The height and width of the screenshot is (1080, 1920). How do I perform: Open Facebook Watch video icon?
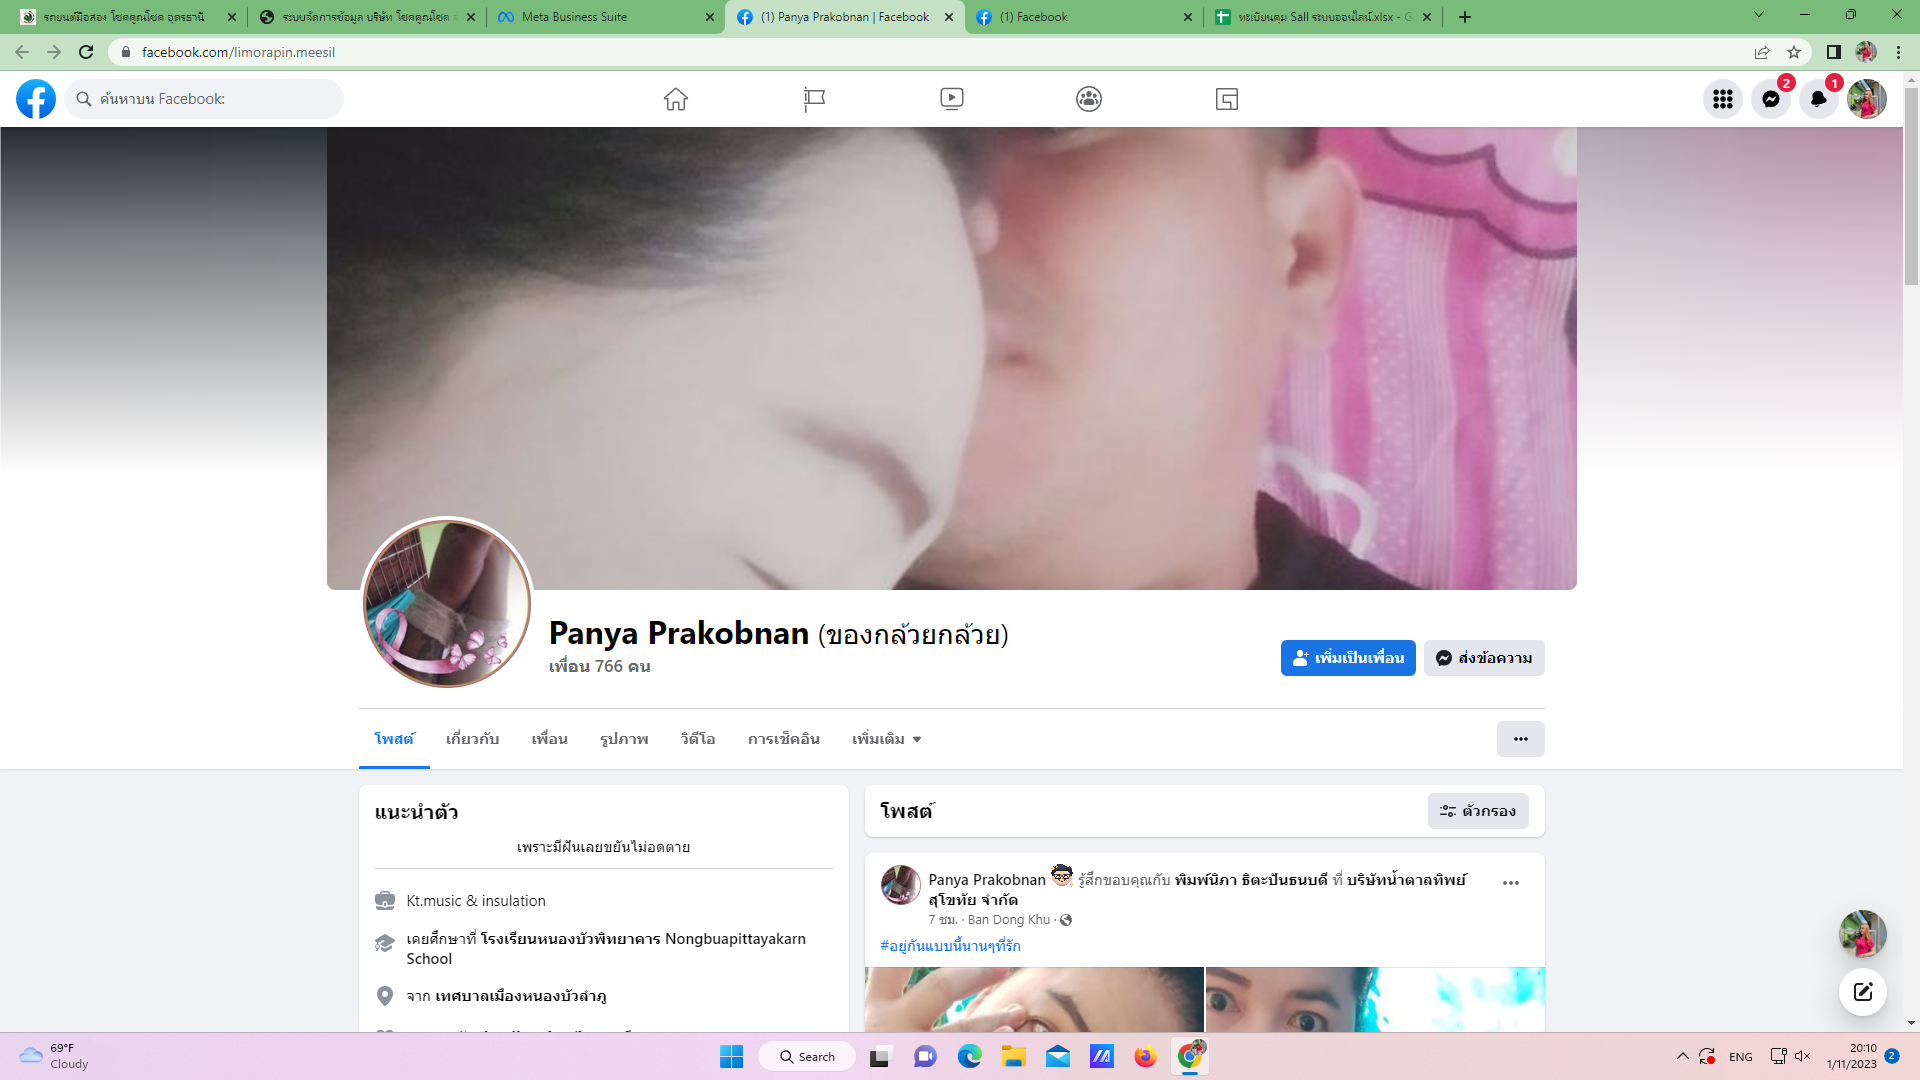951,99
